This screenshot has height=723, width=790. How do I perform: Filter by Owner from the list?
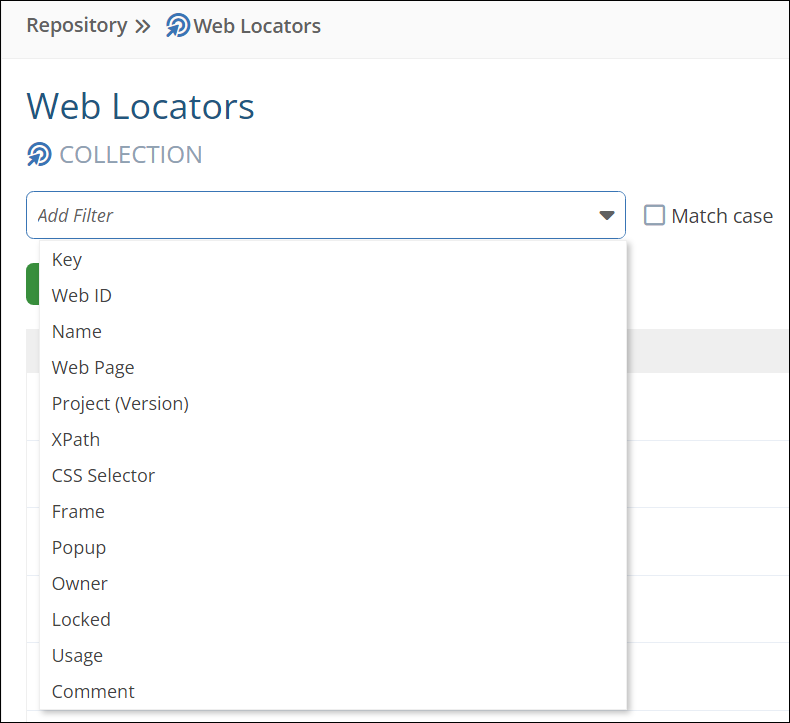click(x=80, y=584)
